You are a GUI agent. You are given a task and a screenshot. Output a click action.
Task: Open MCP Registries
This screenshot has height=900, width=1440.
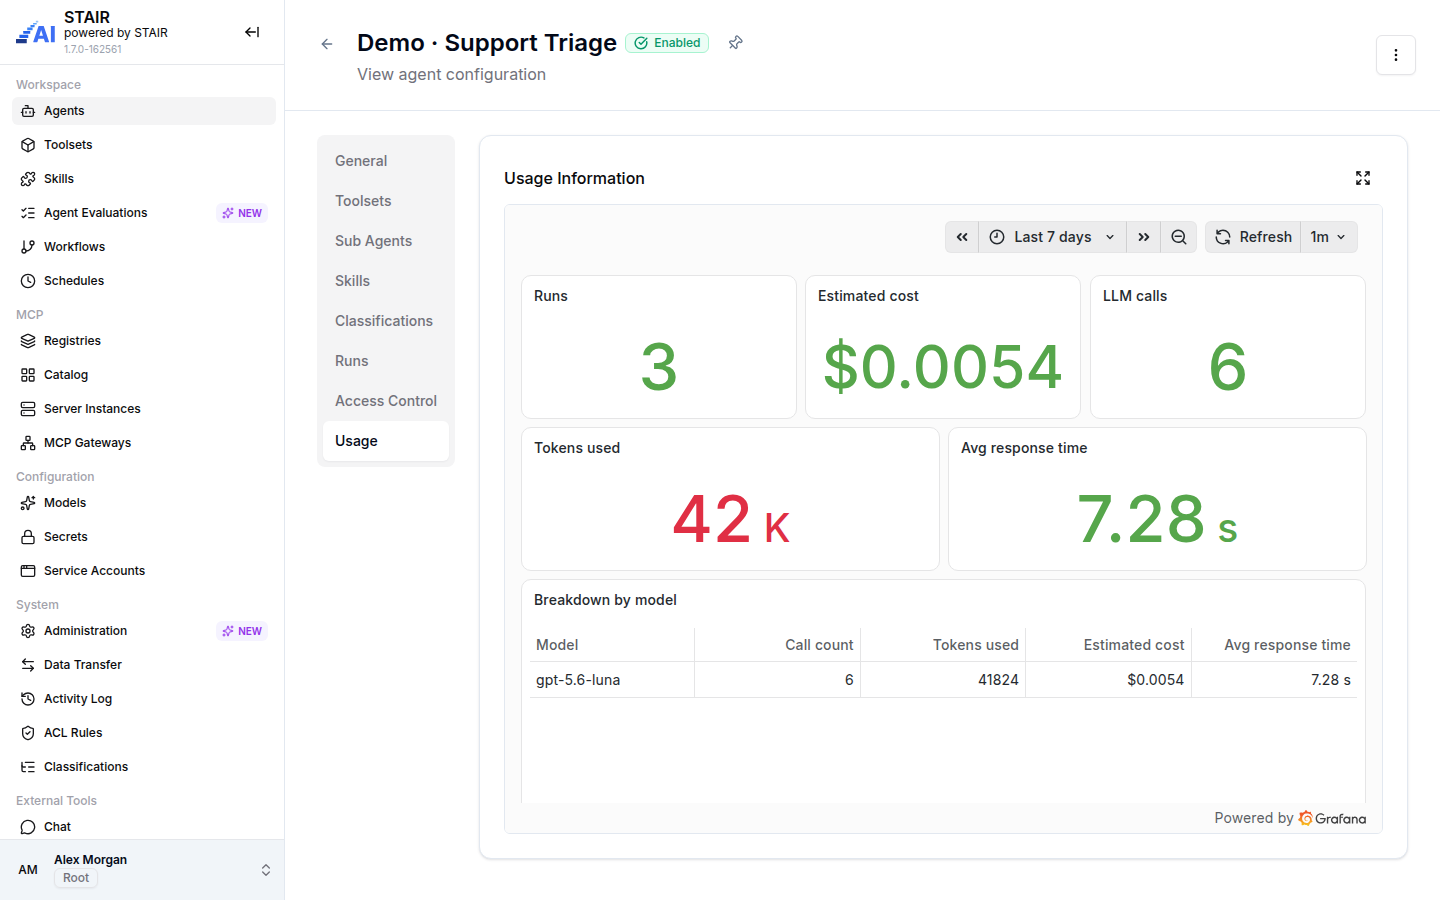144,341
